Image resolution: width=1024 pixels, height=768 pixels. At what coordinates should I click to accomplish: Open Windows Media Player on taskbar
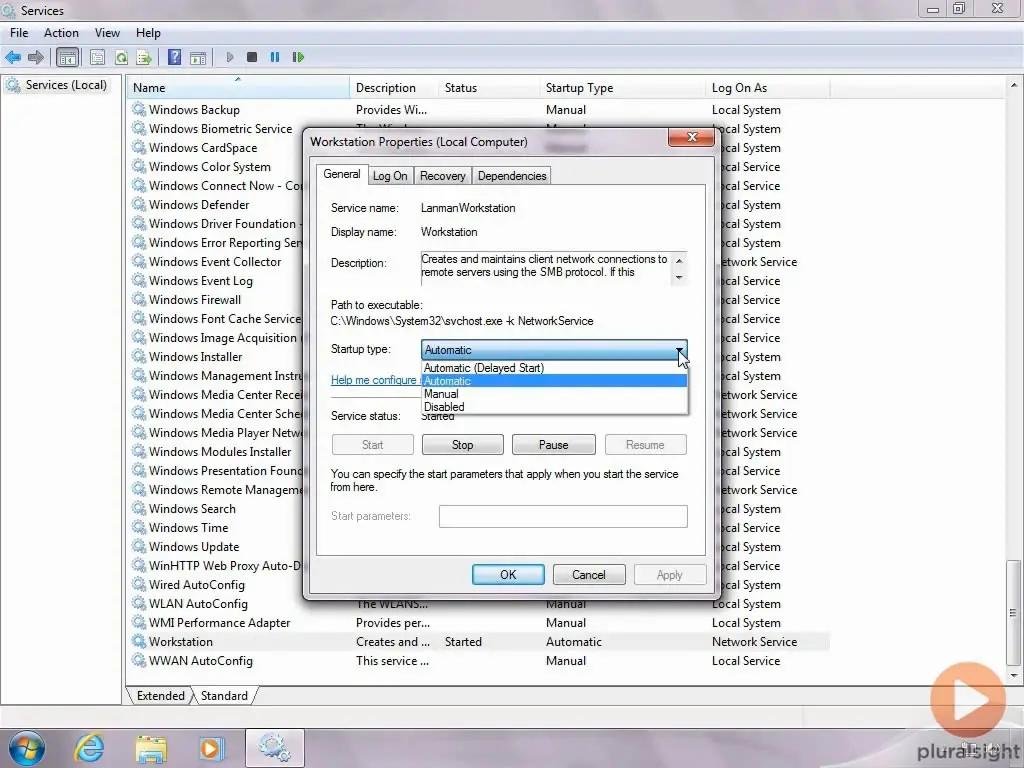pos(211,748)
